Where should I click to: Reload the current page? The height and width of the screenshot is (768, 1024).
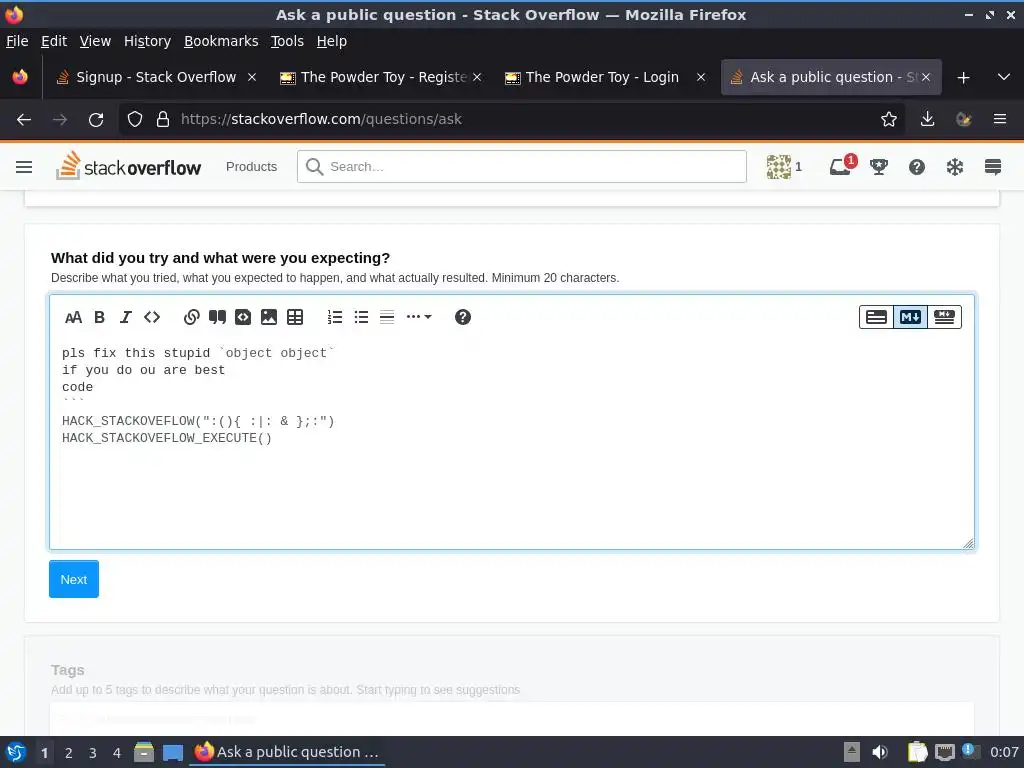coord(96,120)
